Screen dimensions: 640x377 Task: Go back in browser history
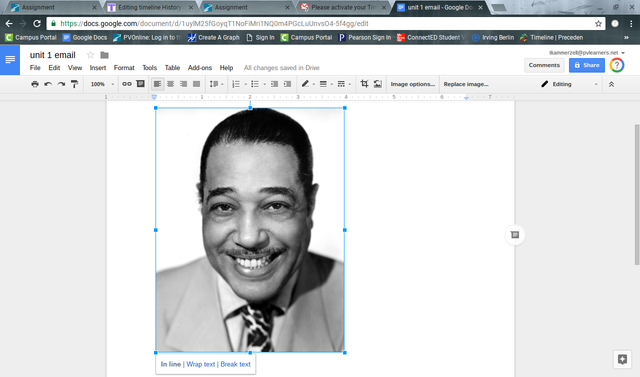point(9,24)
